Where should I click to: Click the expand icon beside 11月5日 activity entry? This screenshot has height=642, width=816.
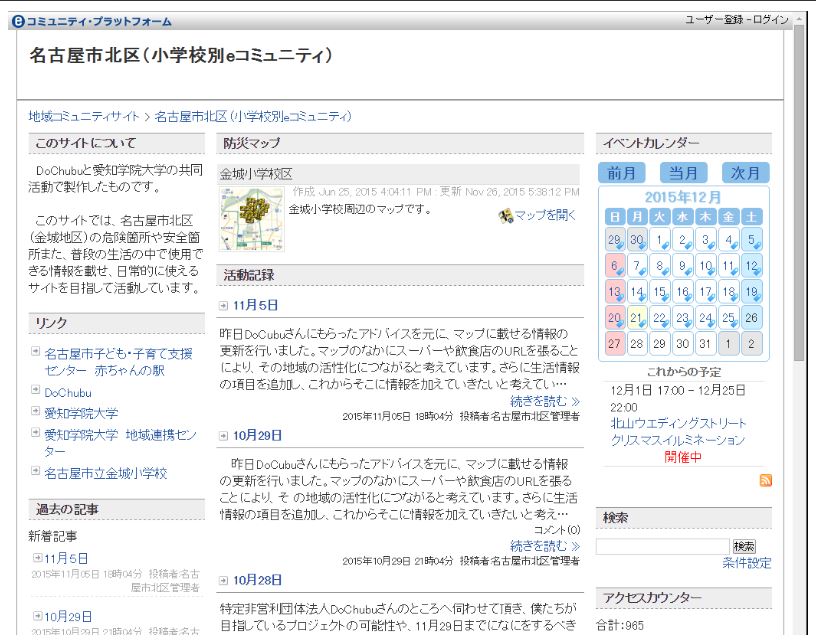(x=224, y=305)
